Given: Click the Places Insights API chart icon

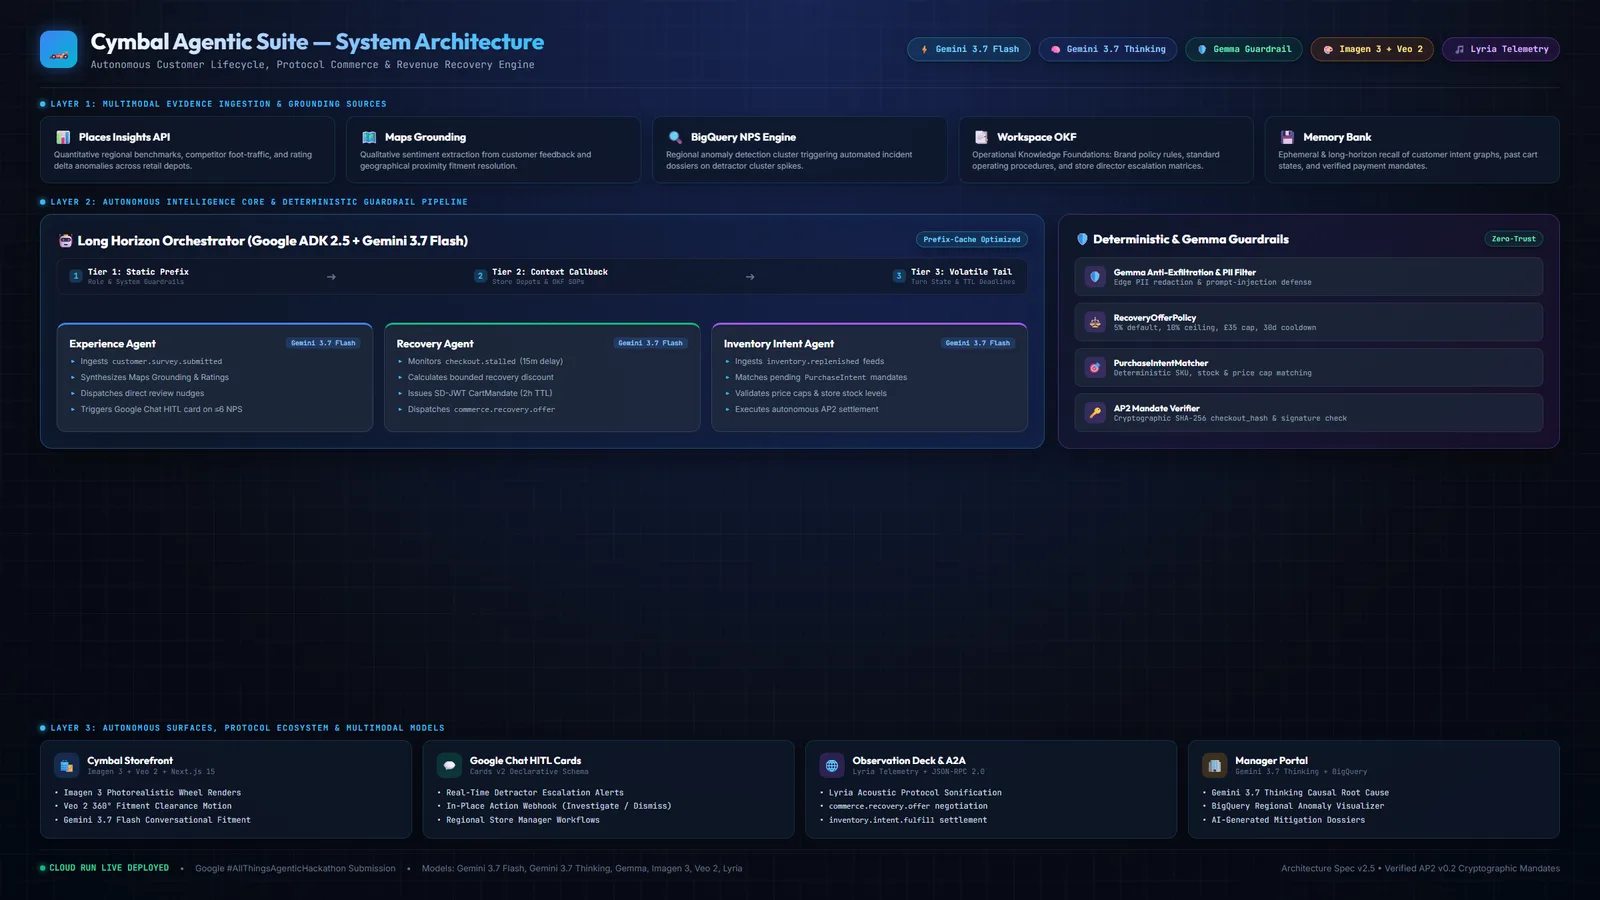Looking at the screenshot, I should coord(63,137).
